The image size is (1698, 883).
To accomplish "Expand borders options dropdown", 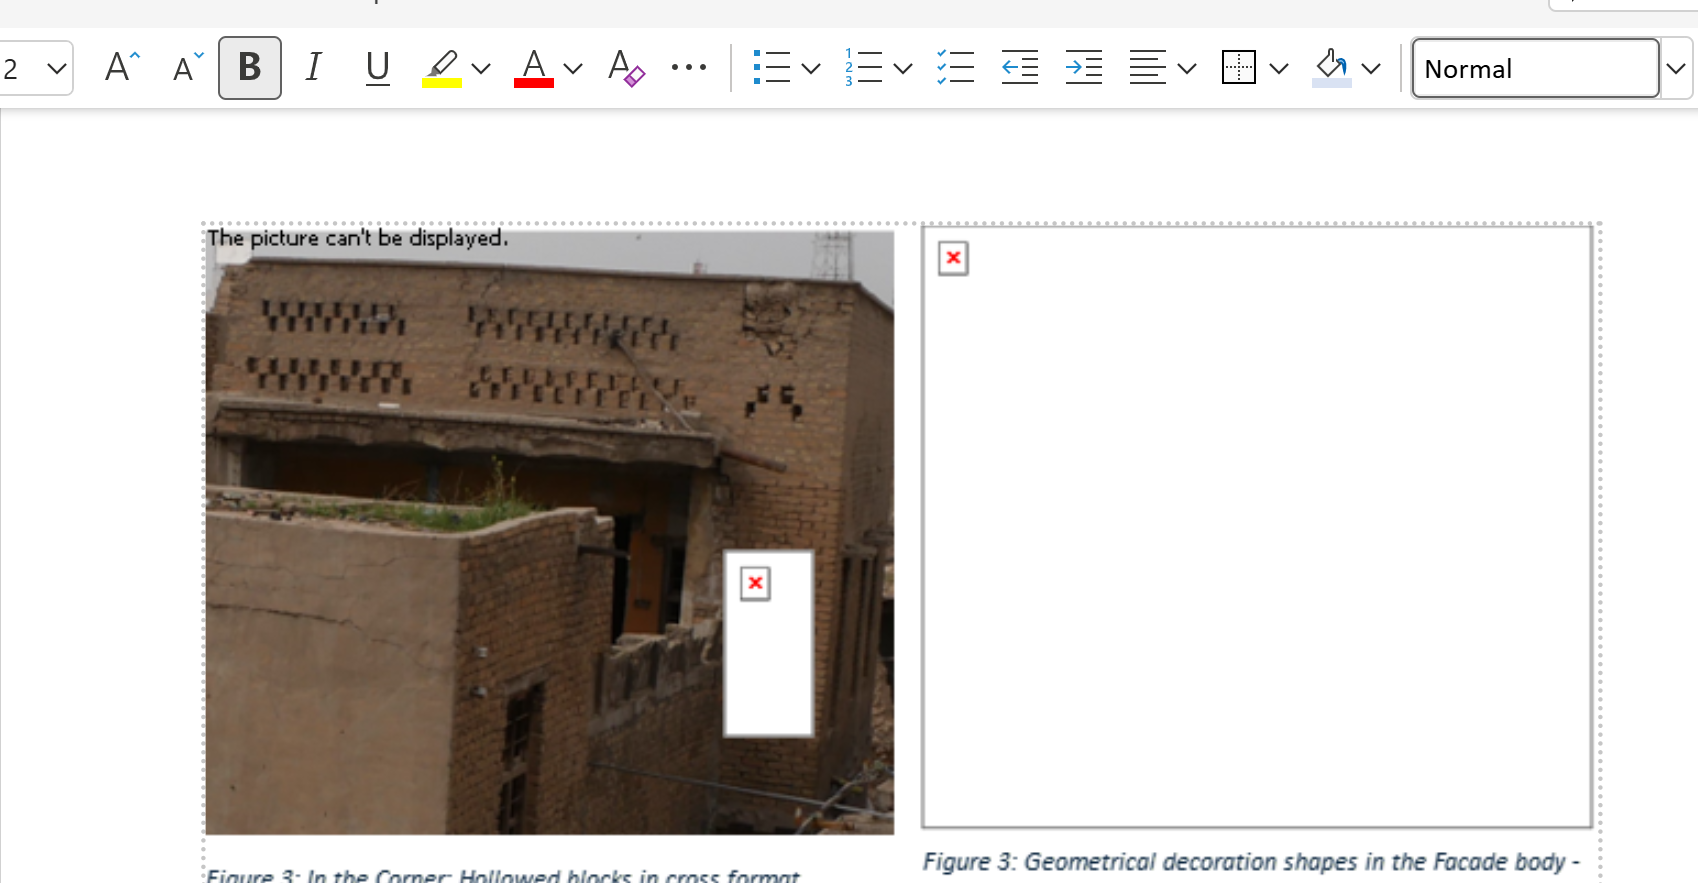I will coord(1279,68).
